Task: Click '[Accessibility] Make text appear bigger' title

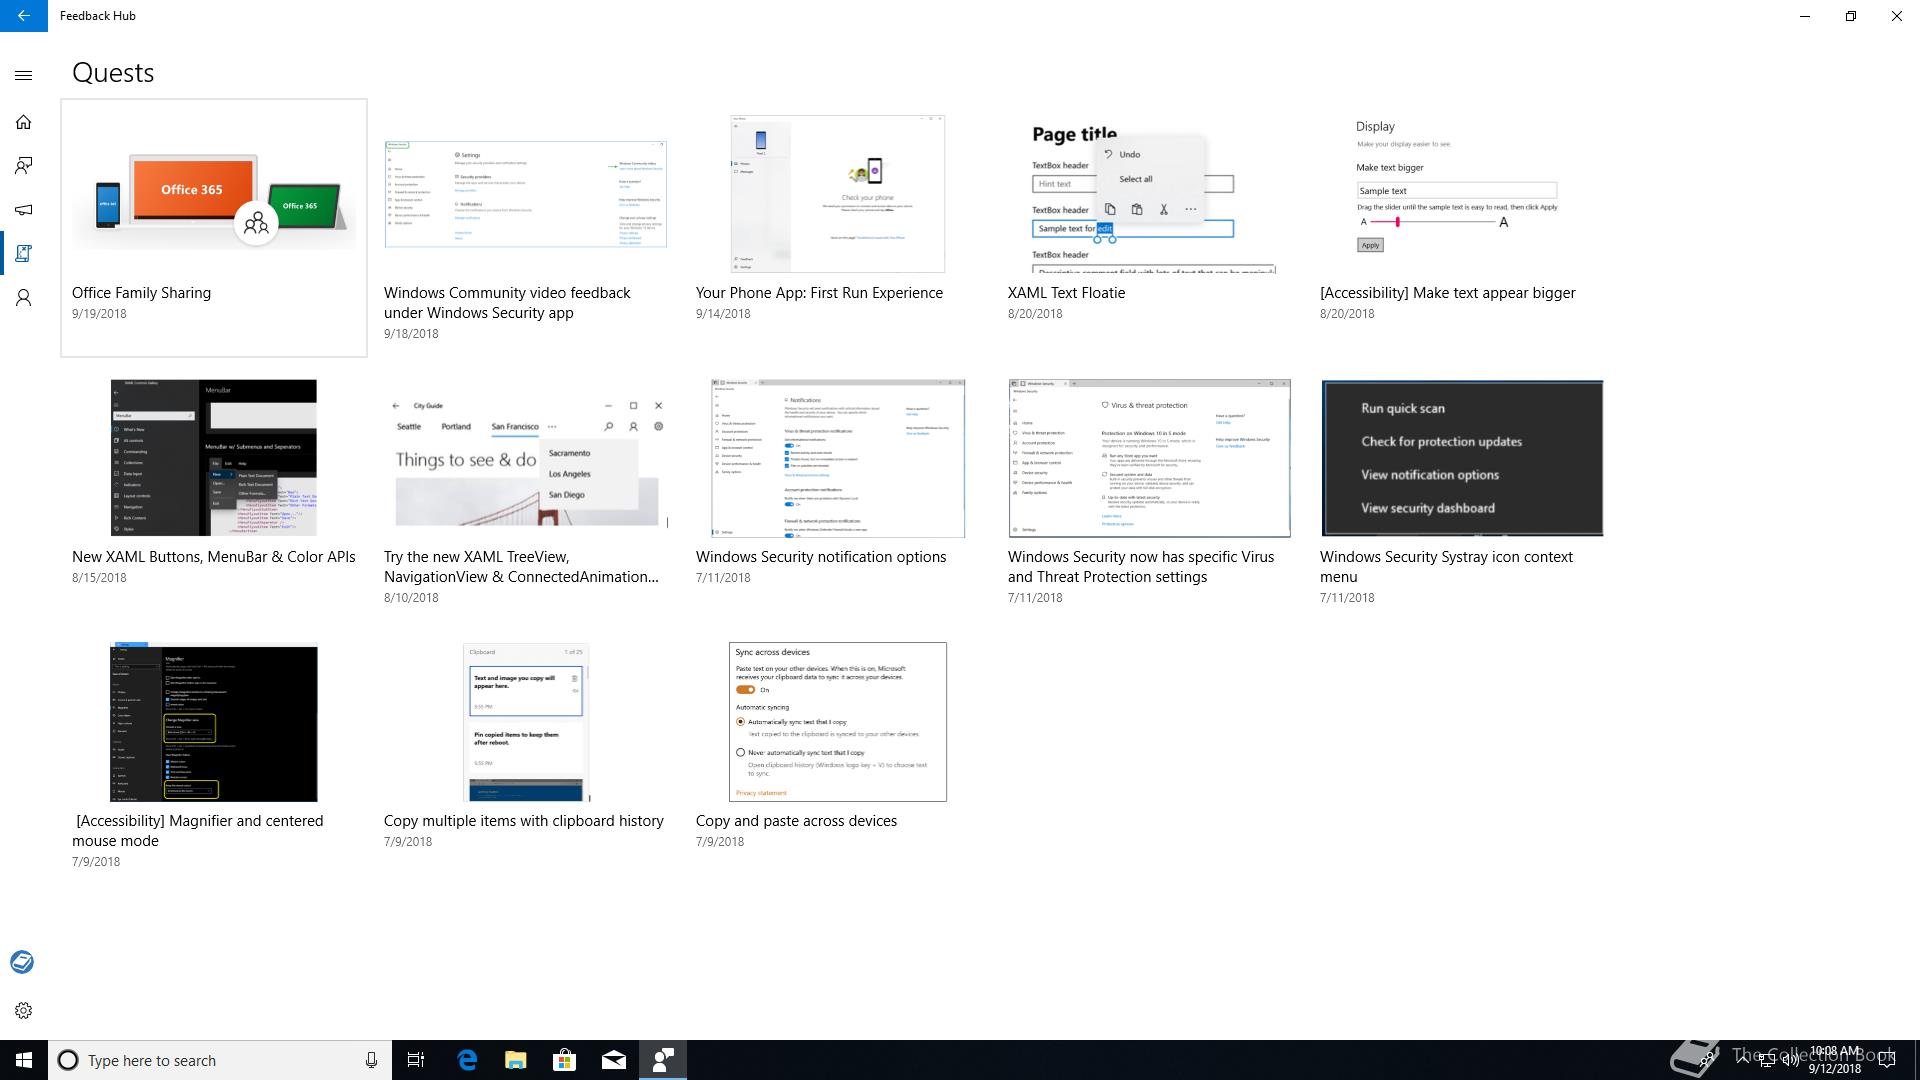Action: point(1447,293)
